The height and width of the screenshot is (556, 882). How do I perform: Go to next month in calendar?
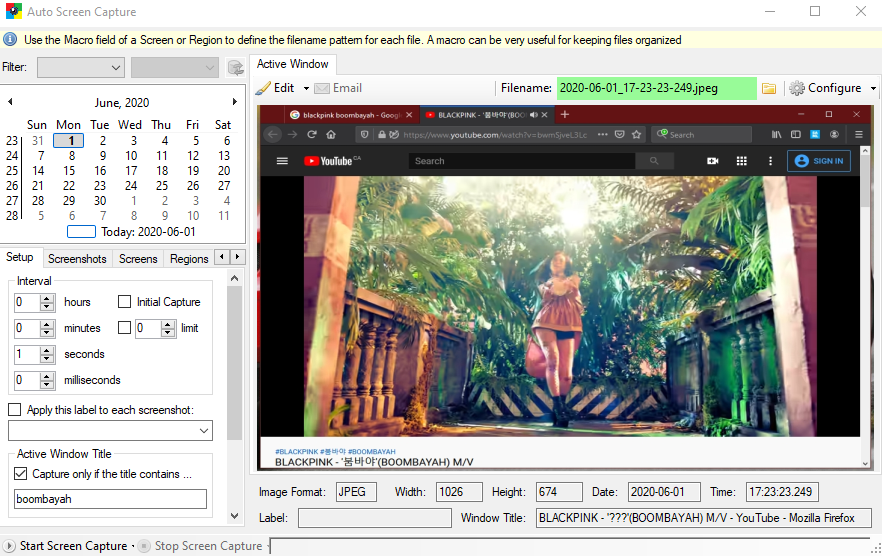(235, 102)
